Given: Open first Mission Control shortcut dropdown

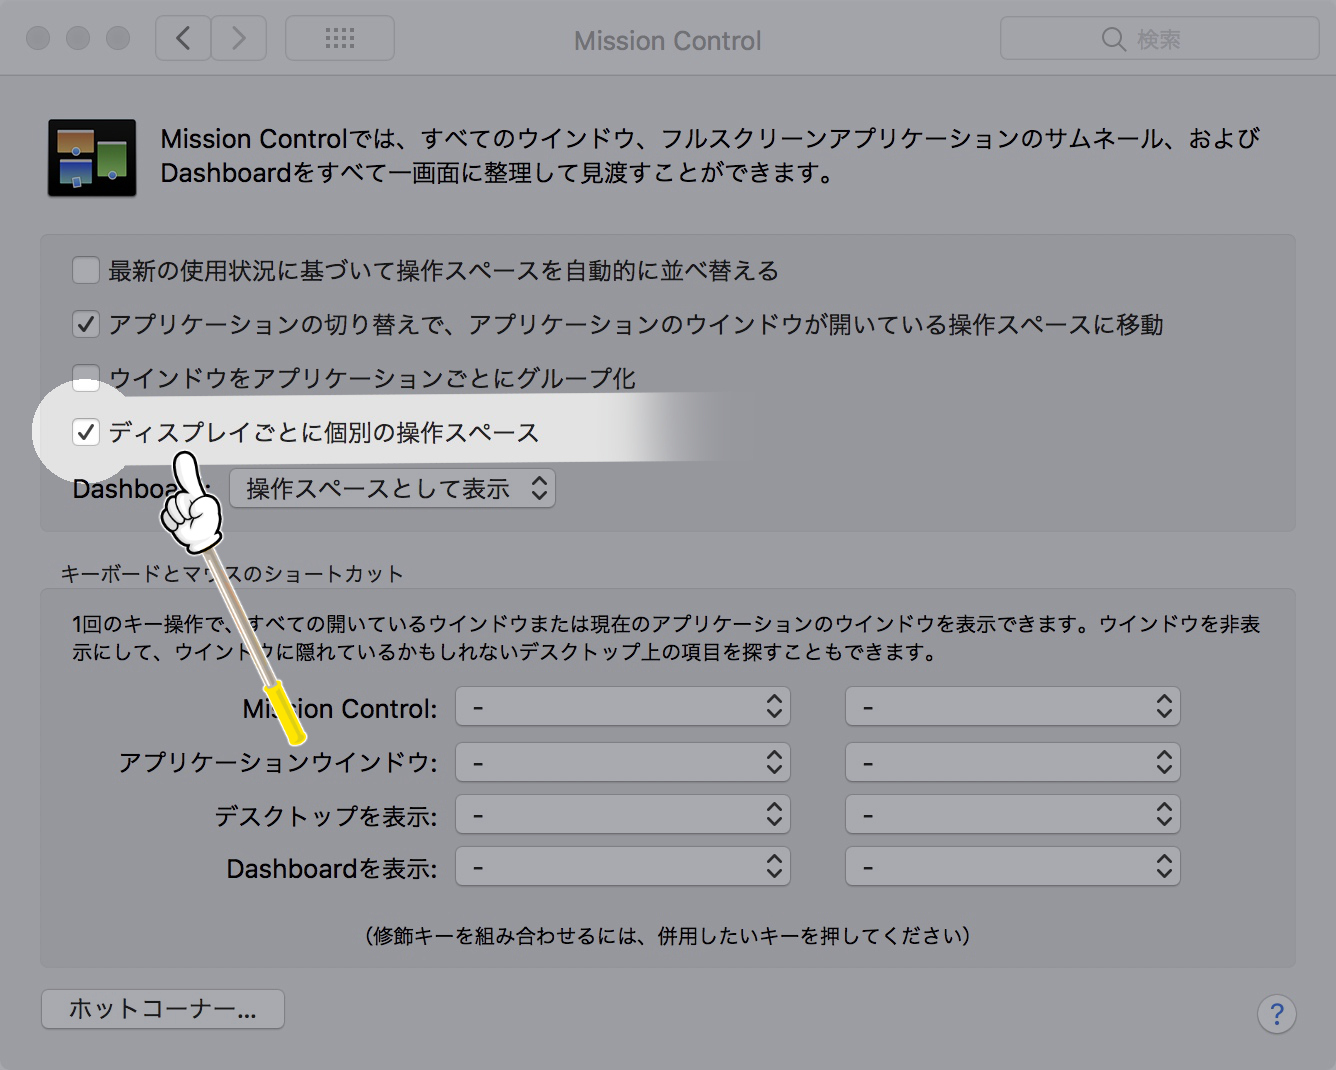Looking at the screenshot, I should [623, 707].
